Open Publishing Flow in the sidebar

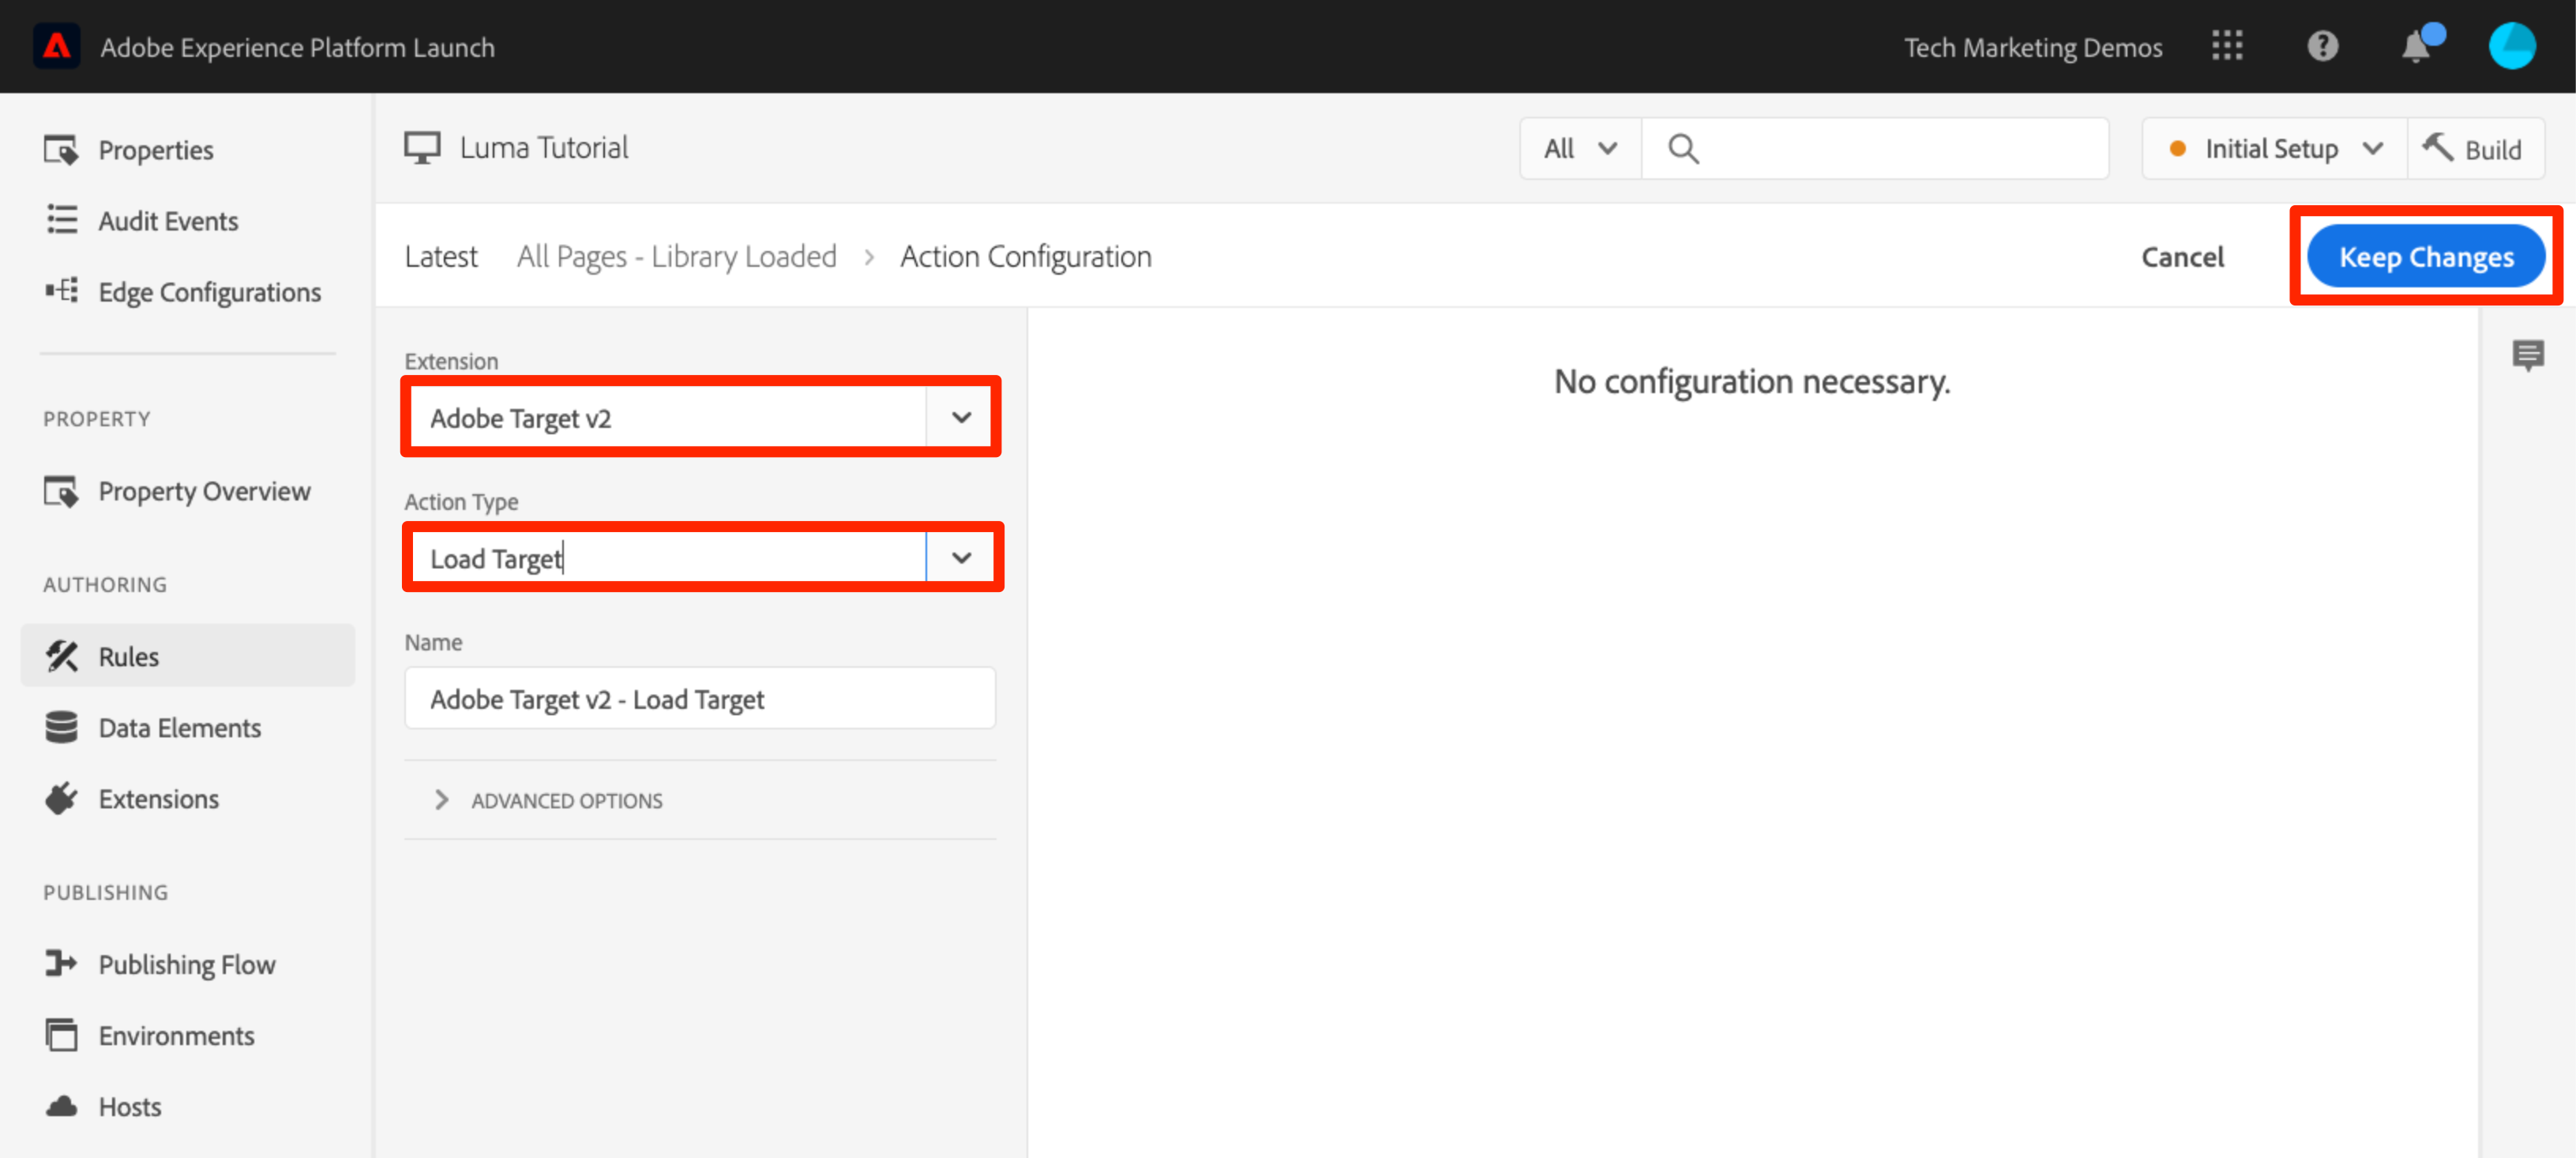[186, 964]
